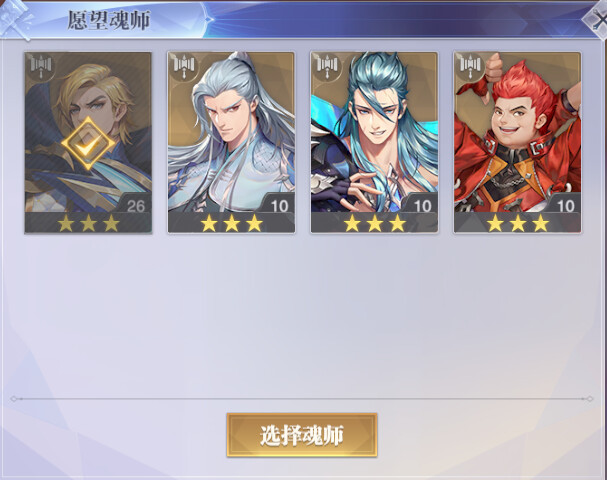Viewport: 607px width, 480px height.
Task: Click the level 10 badge on the red-haired hero
Action: (x=565, y=204)
